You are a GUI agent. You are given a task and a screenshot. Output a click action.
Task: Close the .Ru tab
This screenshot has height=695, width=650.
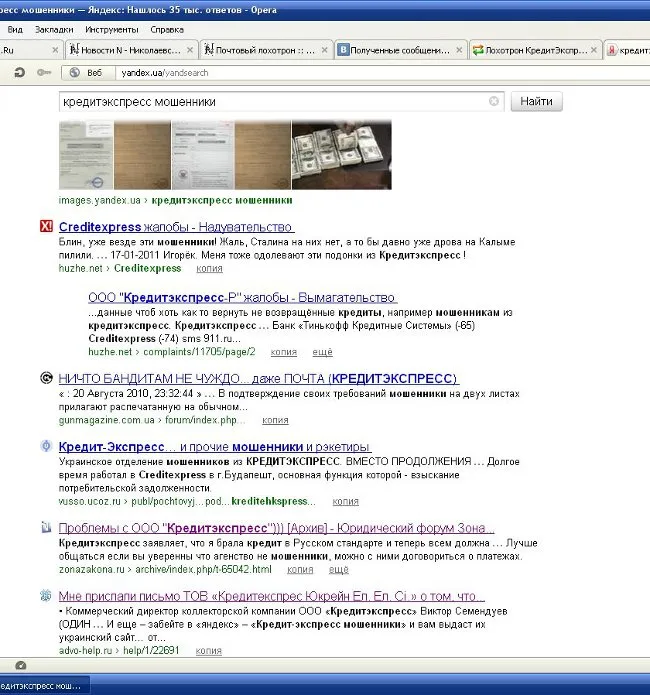coord(55,50)
